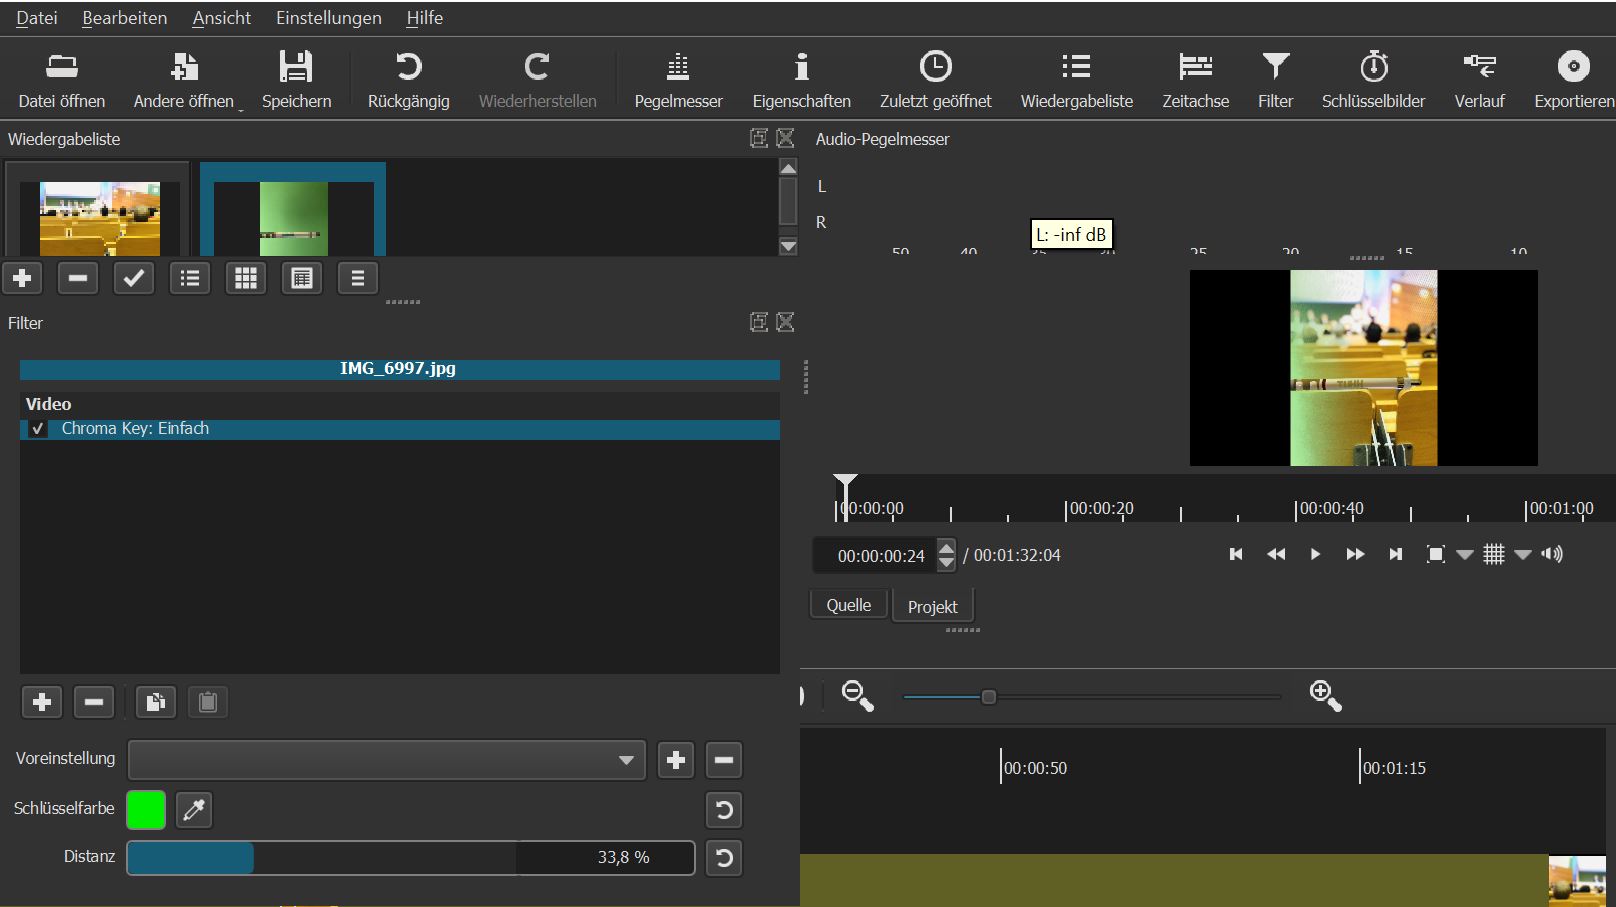Expand the player zoom options arrow

click(1465, 554)
